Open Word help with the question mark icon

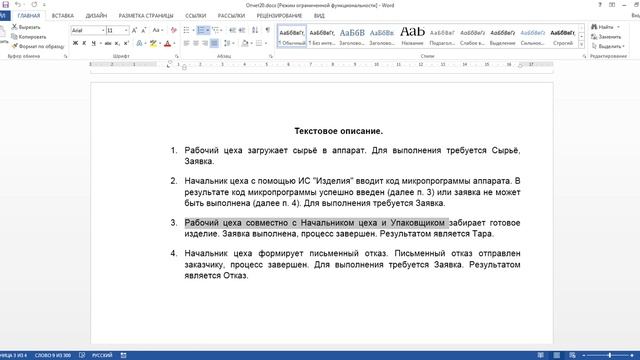coord(600,5)
